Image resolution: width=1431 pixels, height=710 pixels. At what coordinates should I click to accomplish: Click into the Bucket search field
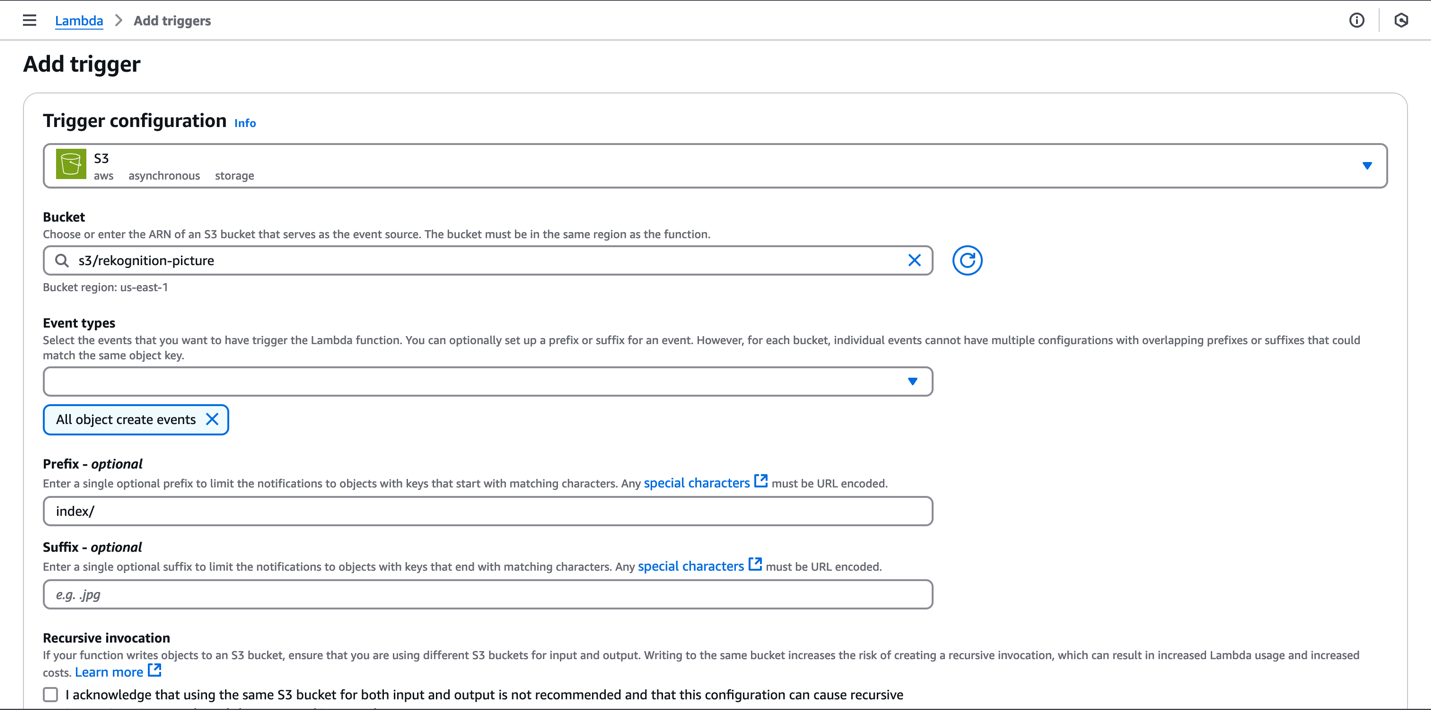point(488,261)
